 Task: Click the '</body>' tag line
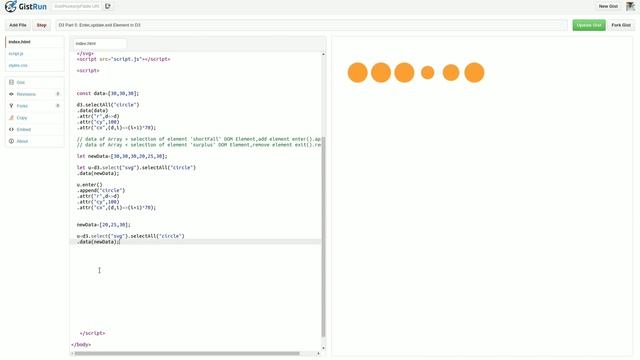(81, 345)
